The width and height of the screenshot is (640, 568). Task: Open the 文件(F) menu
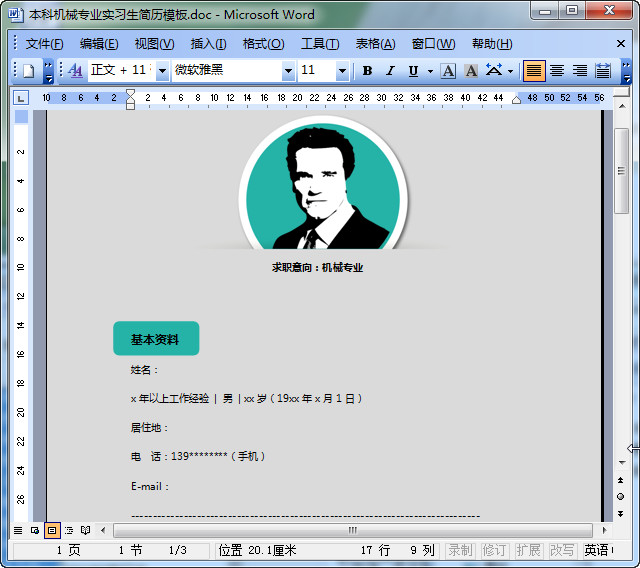point(44,44)
